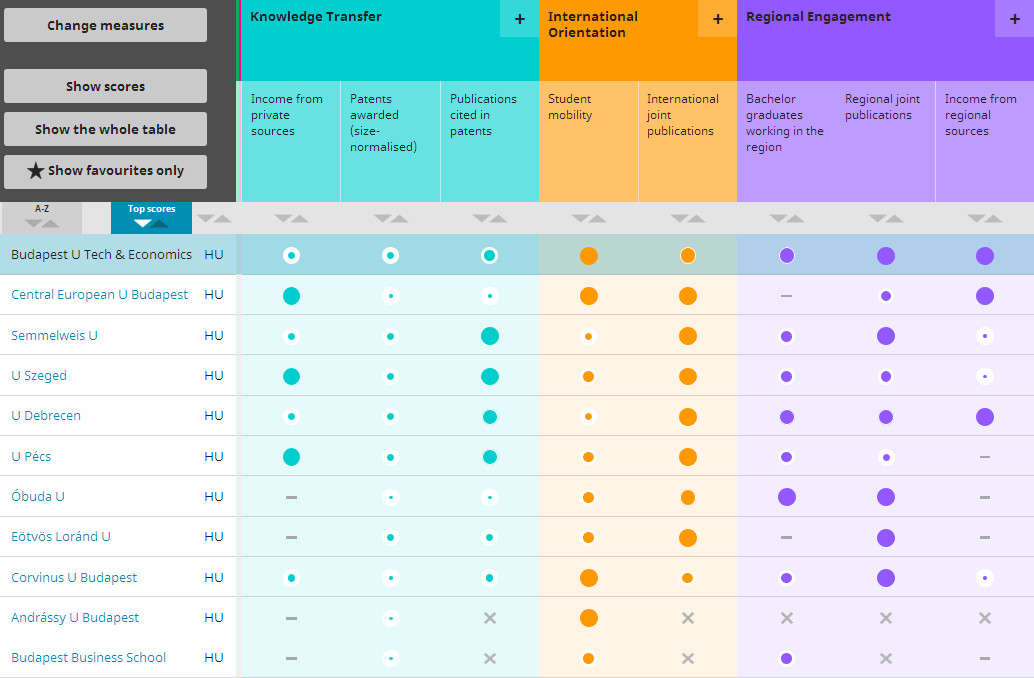Toggle Show favourites only

(x=106, y=171)
